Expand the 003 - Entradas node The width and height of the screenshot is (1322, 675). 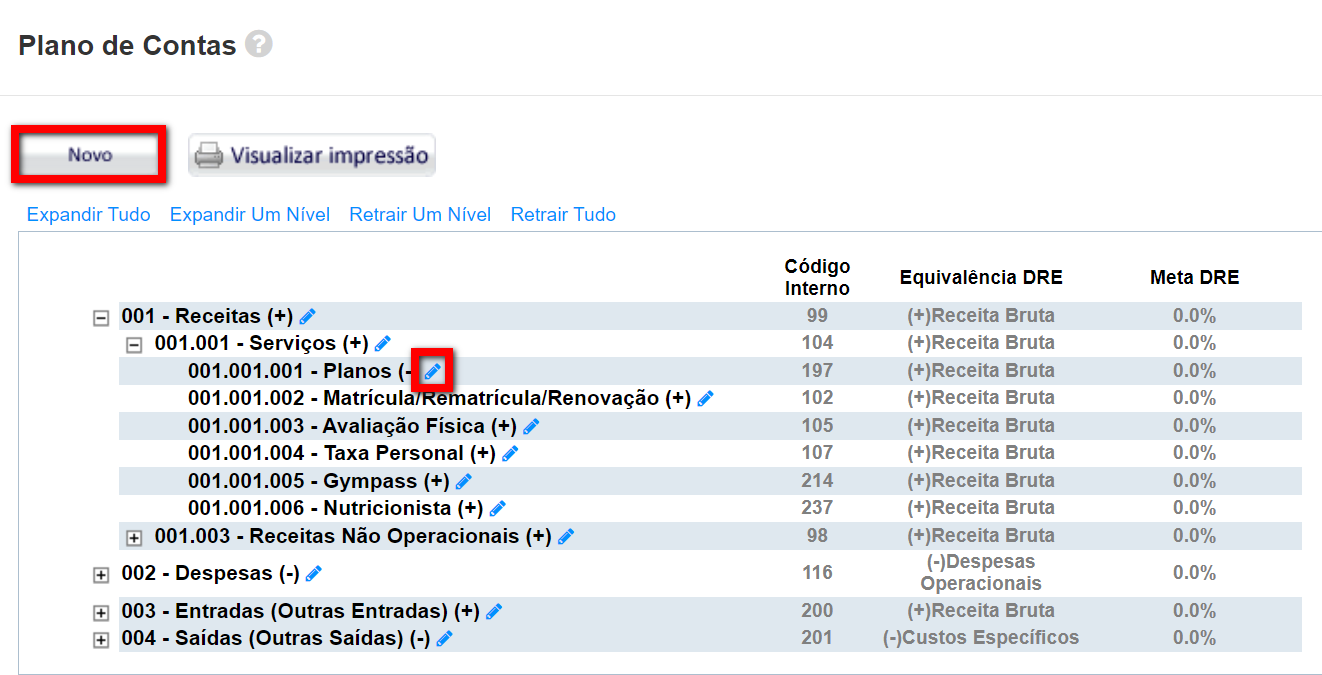100,613
